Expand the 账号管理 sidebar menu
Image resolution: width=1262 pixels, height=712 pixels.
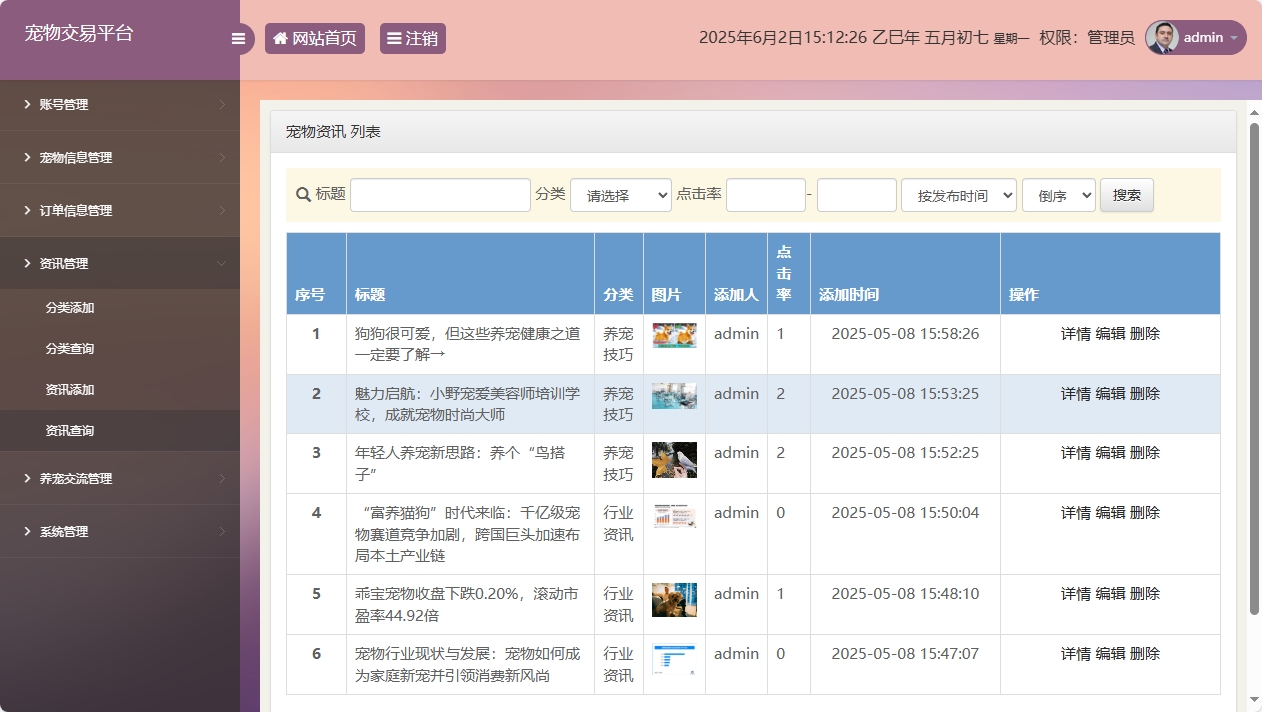(x=120, y=104)
